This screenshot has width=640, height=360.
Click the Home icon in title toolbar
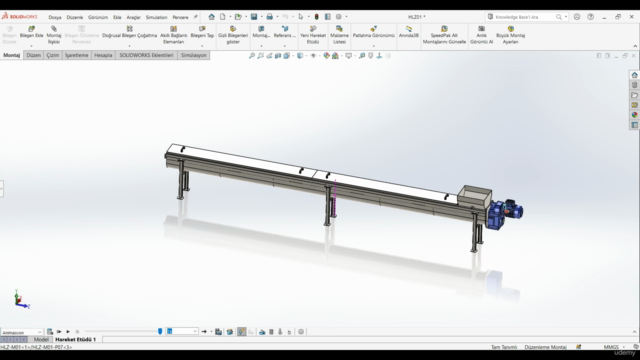[211, 17]
